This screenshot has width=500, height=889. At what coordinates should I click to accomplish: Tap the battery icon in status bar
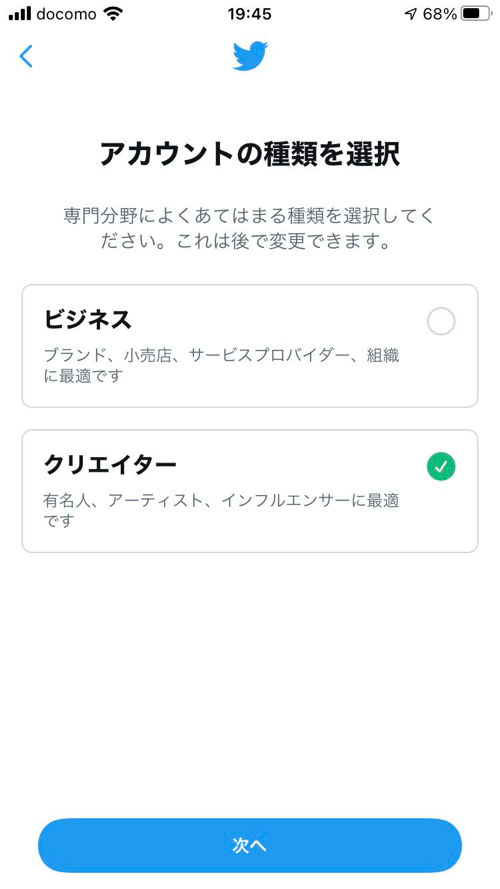point(476,14)
